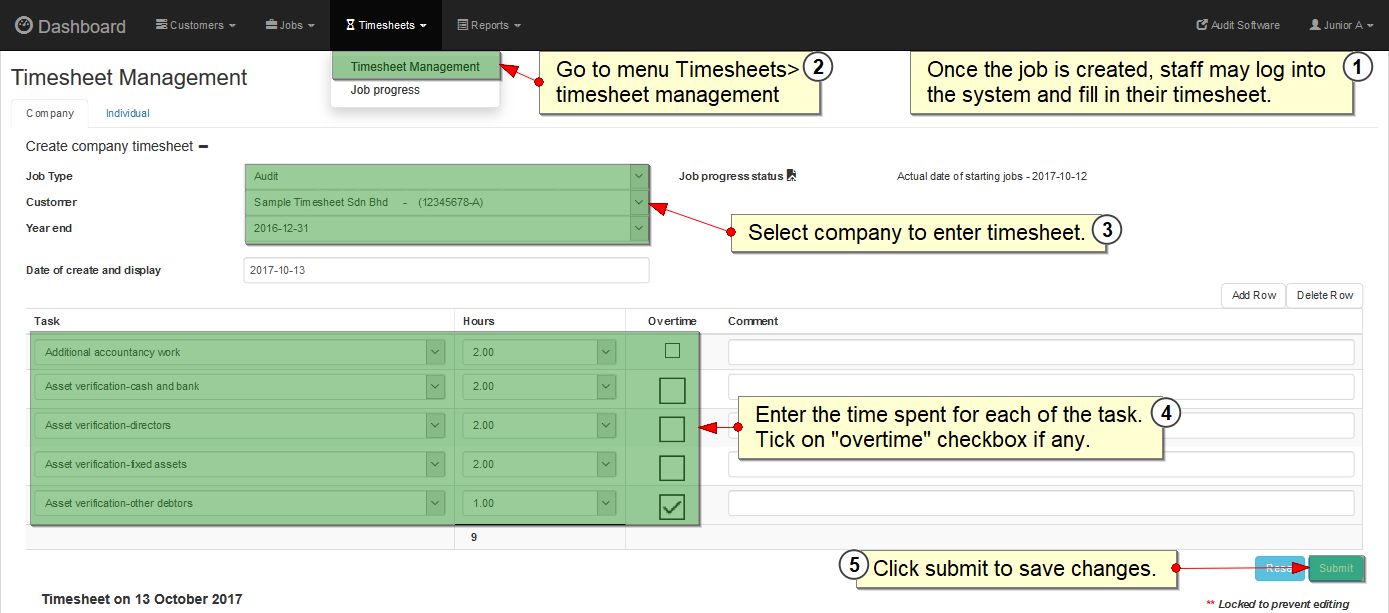The image size is (1389, 613).
Task: Tick overtime for Additional accountancy work
Action: (x=672, y=351)
